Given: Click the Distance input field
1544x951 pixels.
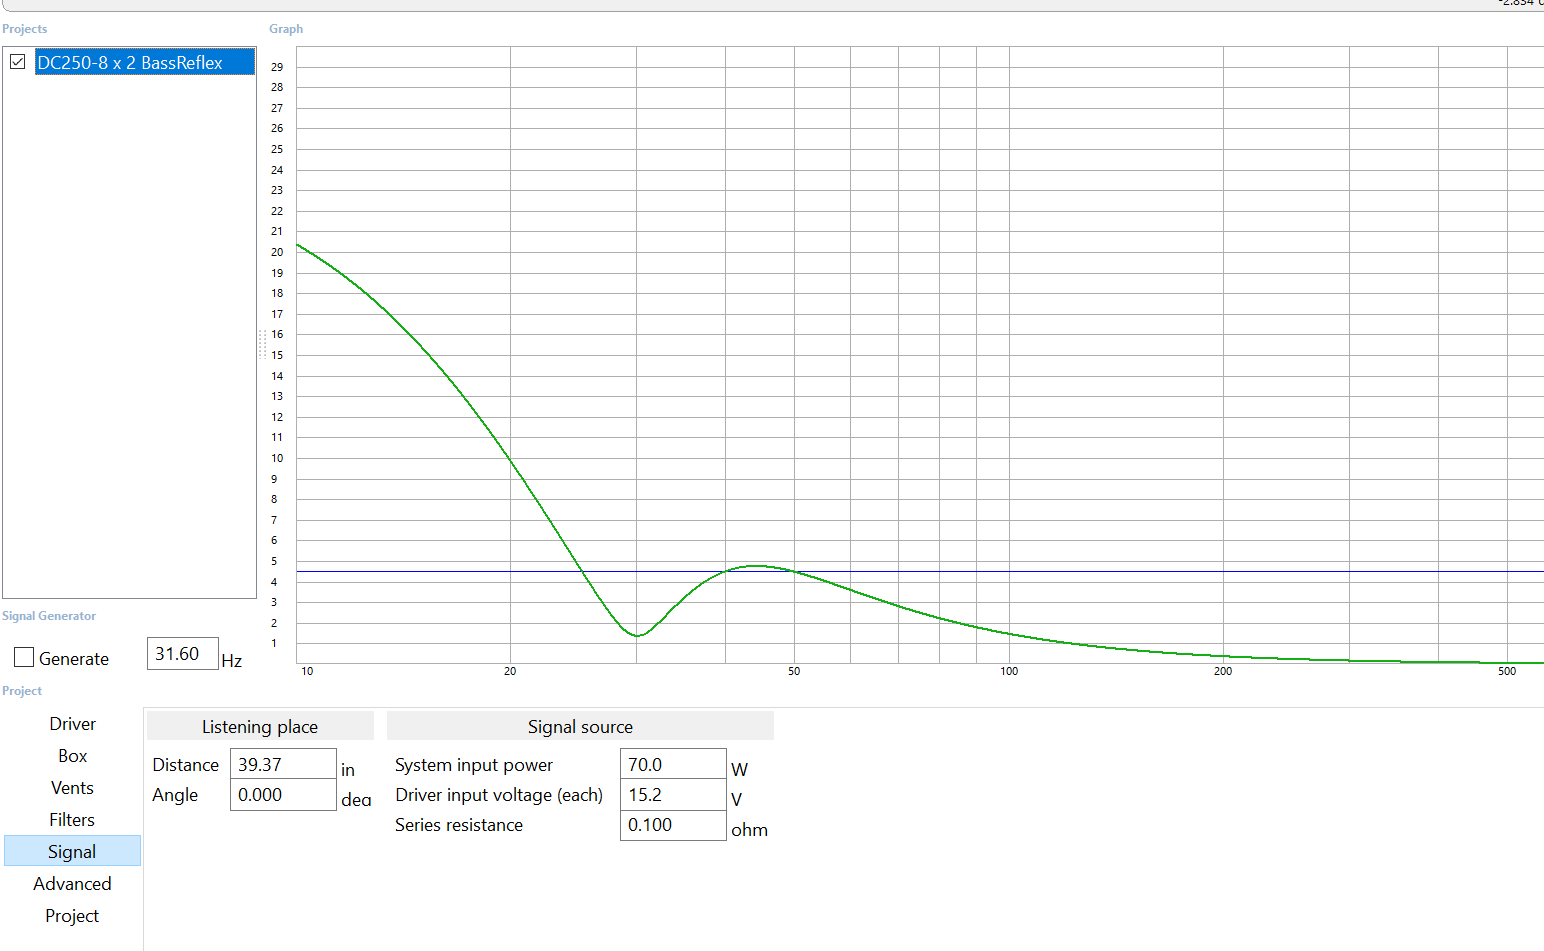Looking at the screenshot, I should pyautogui.click(x=283, y=764).
